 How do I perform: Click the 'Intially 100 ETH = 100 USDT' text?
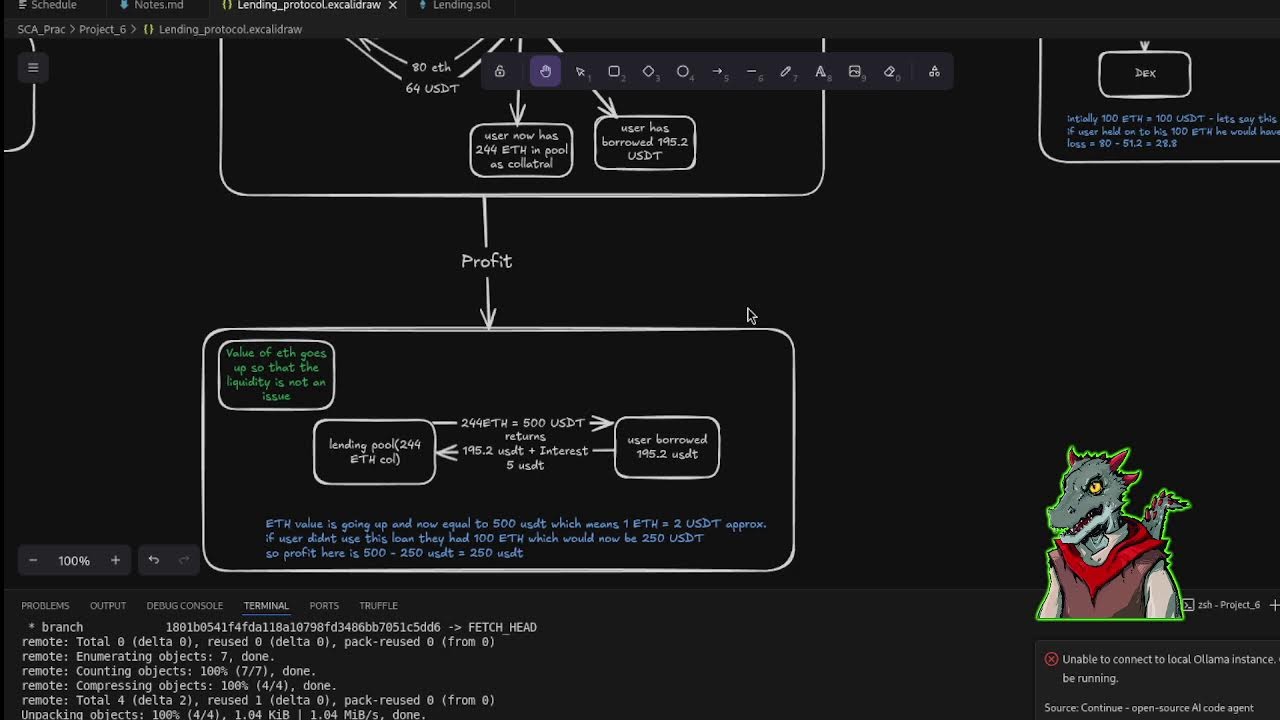[x=1172, y=130]
